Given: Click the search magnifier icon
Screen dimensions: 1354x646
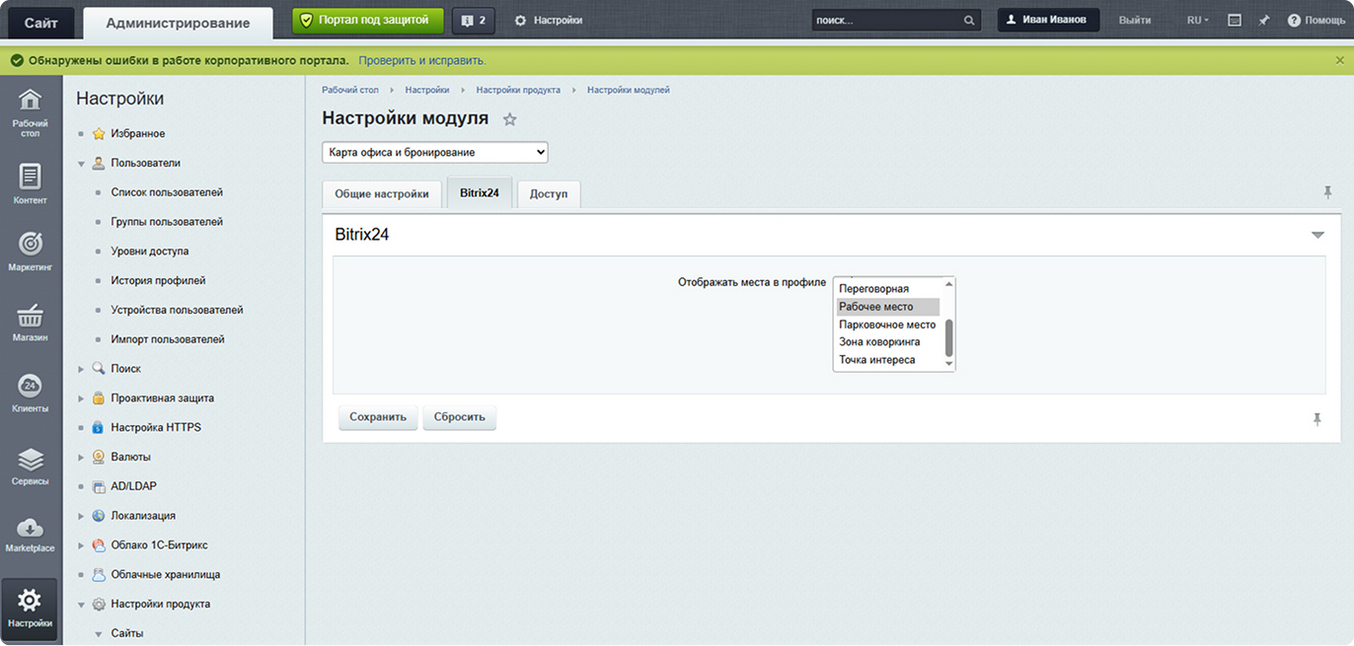Looking at the screenshot, I should [x=969, y=20].
